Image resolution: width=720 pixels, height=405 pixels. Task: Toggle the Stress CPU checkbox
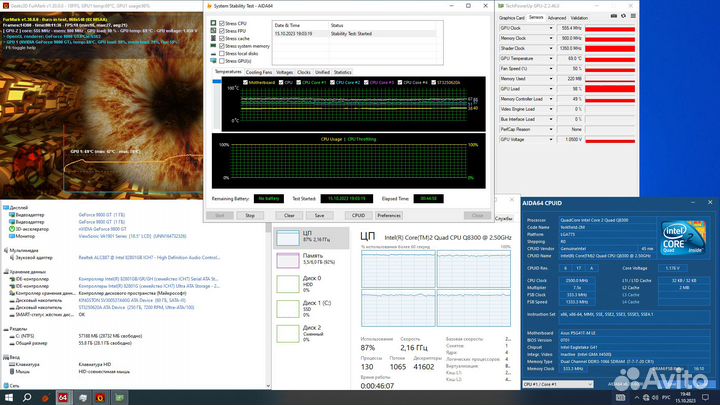pos(222,23)
